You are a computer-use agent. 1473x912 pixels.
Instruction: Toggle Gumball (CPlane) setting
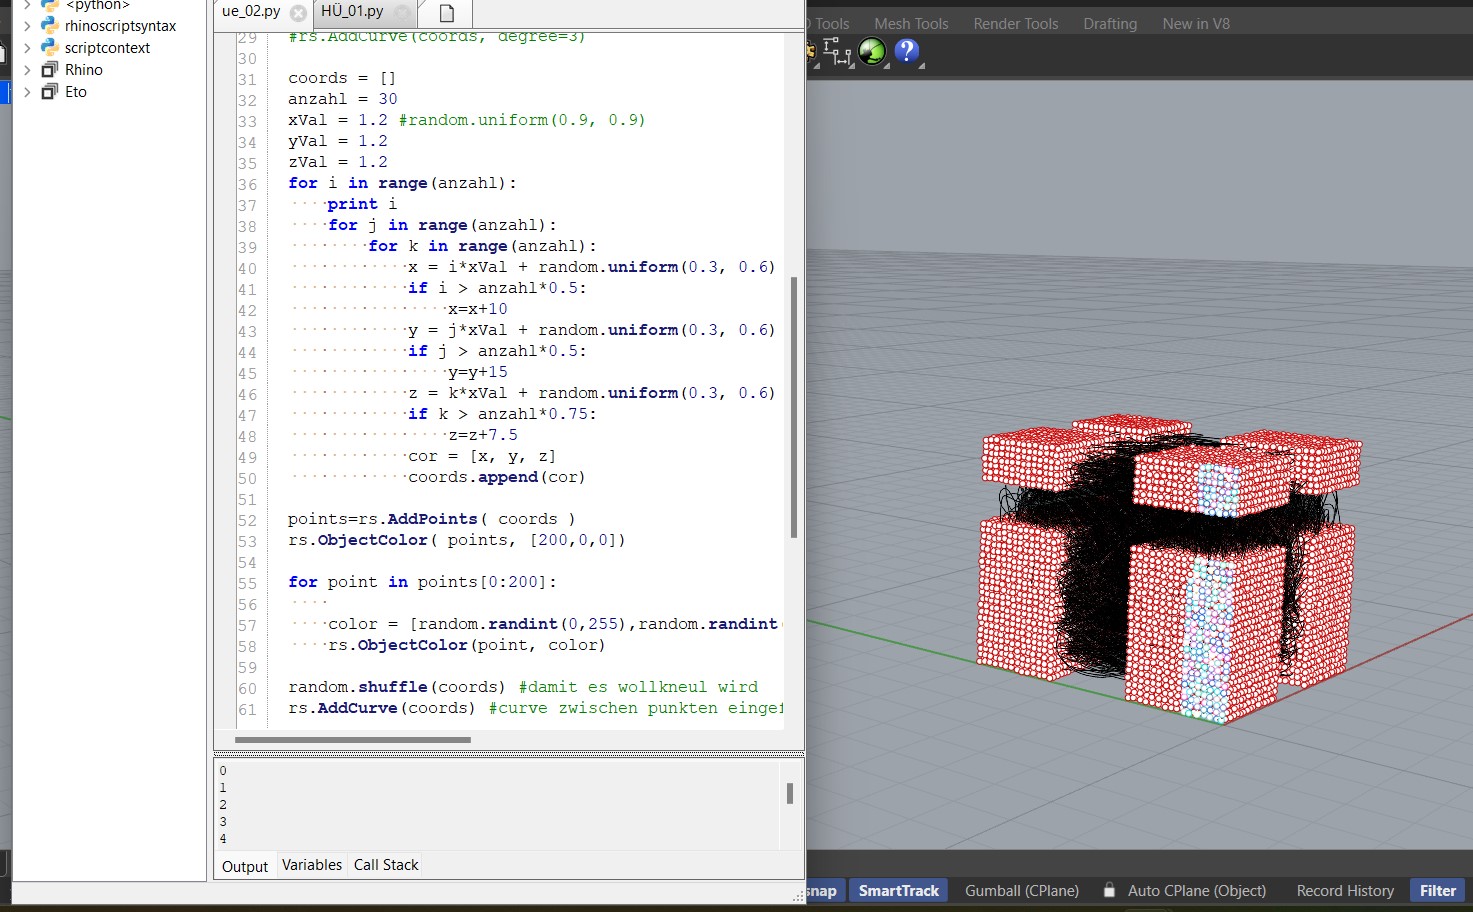[1021, 890]
